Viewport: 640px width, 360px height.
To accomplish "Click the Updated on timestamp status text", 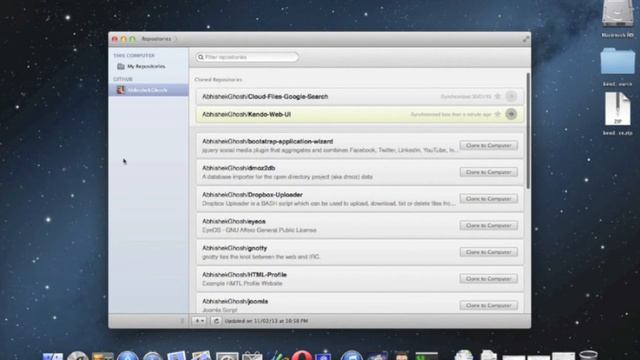I will [x=266, y=321].
